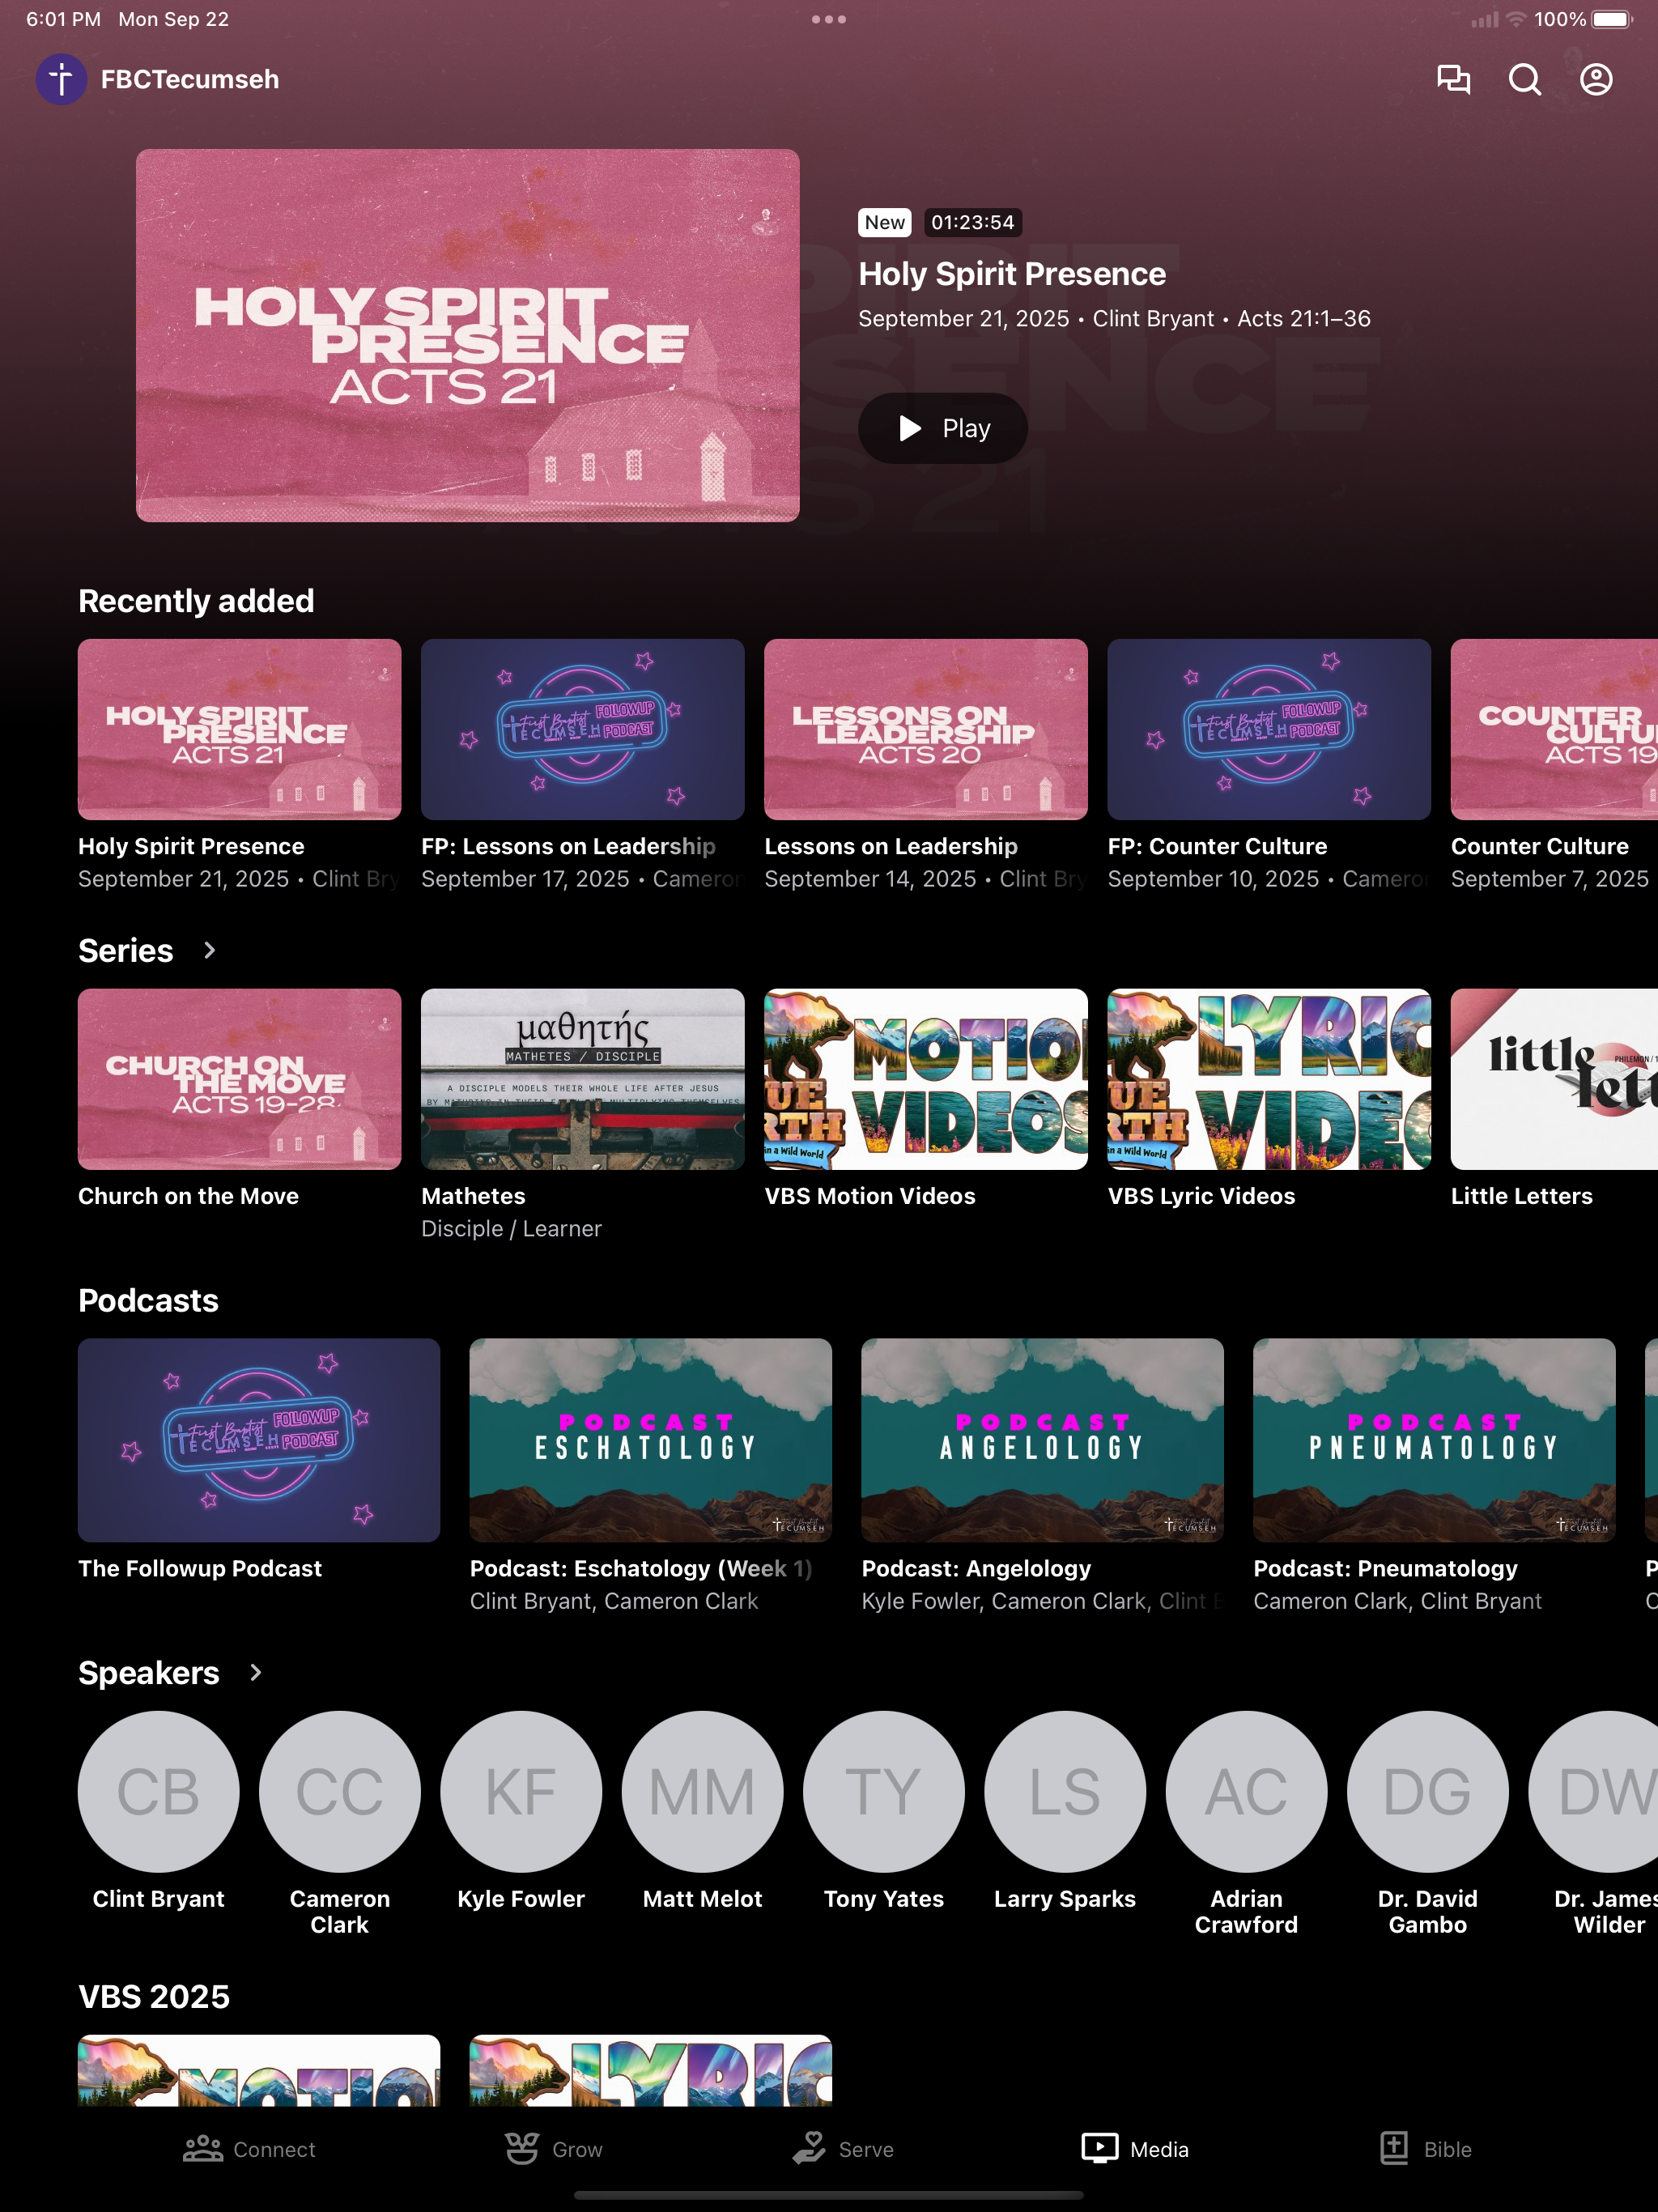This screenshot has height=2212, width=1658.
Task: Expand the Series section chevron
Action: click(x=209, y=950)
